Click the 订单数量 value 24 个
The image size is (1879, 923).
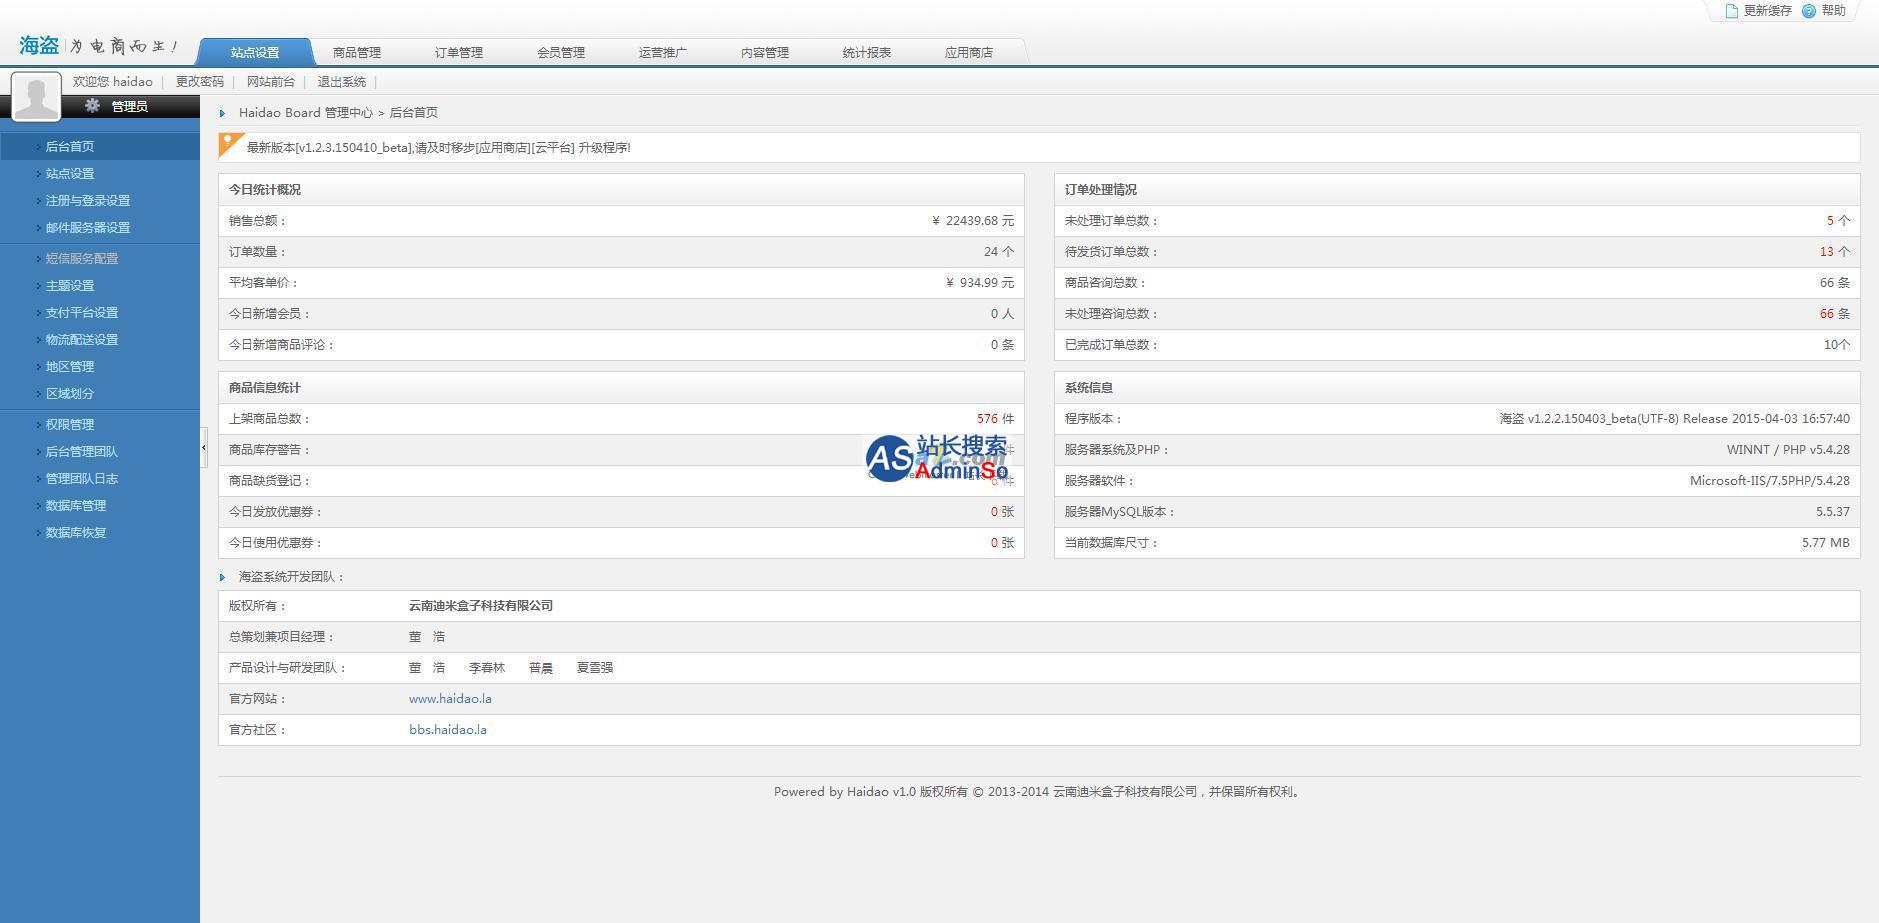(x=999, y=252)
